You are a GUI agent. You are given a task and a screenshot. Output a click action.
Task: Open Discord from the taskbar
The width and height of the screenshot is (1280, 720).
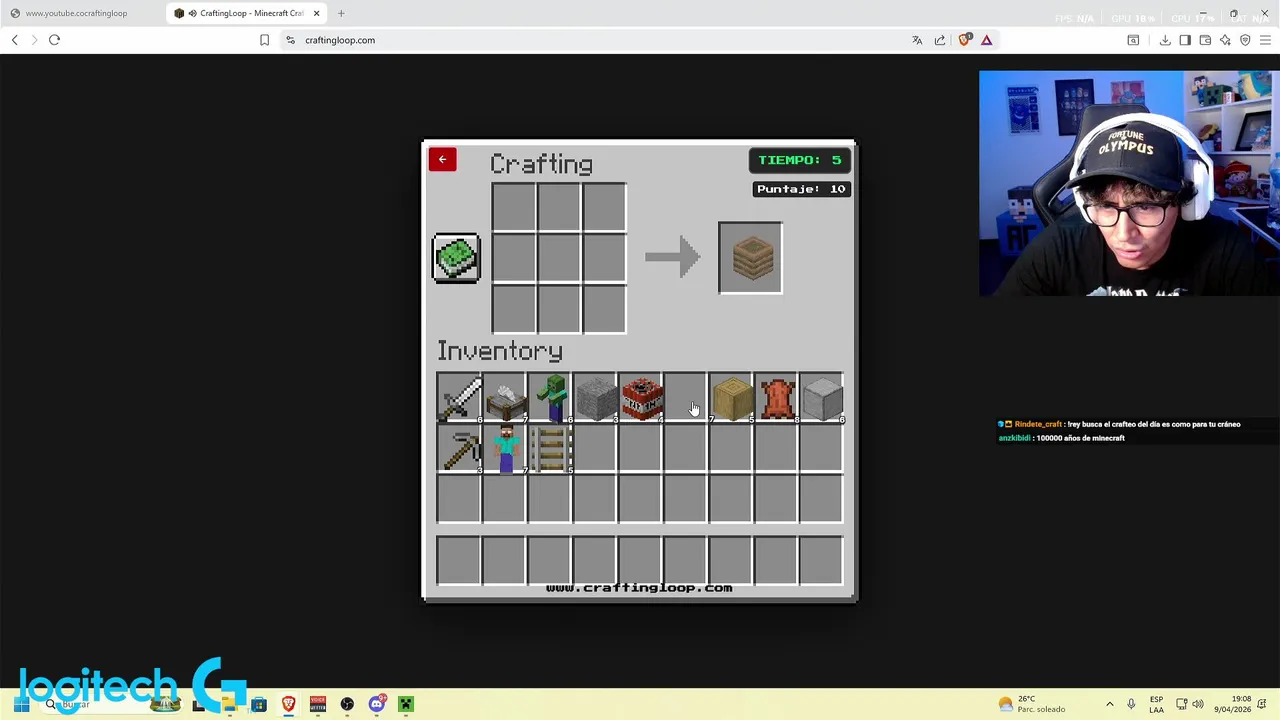377,704
